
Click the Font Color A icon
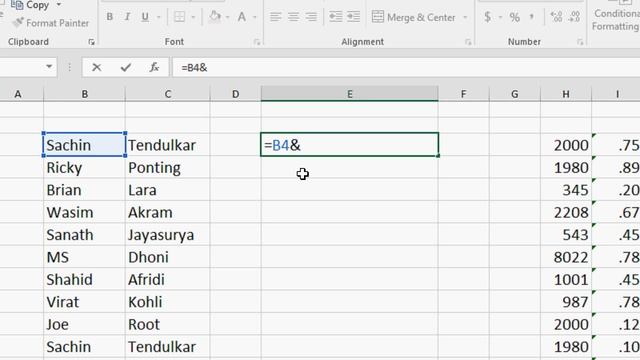[242, 17]
